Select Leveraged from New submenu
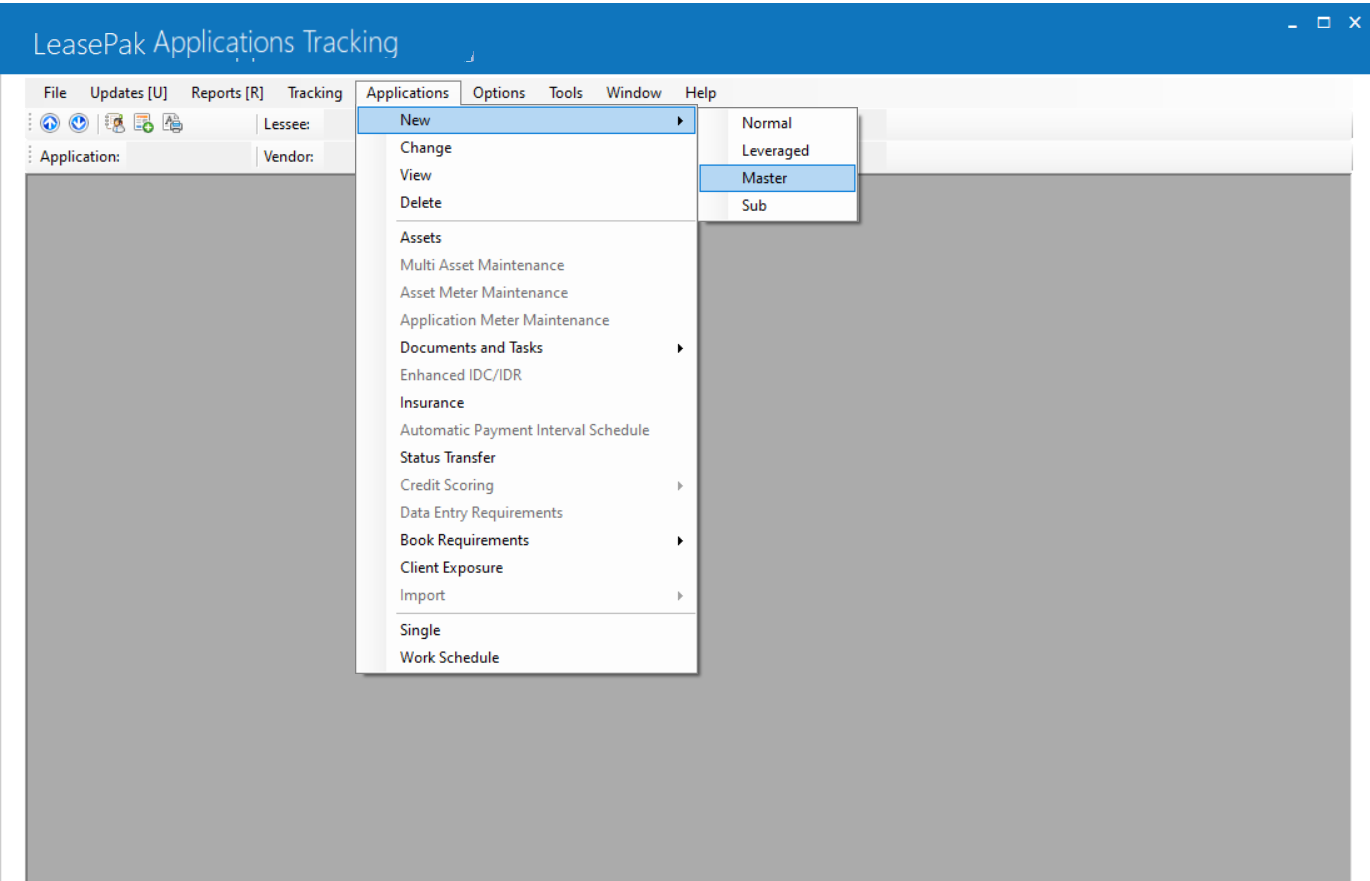This screenshot has height=881, width=1370. click(778, 151)
